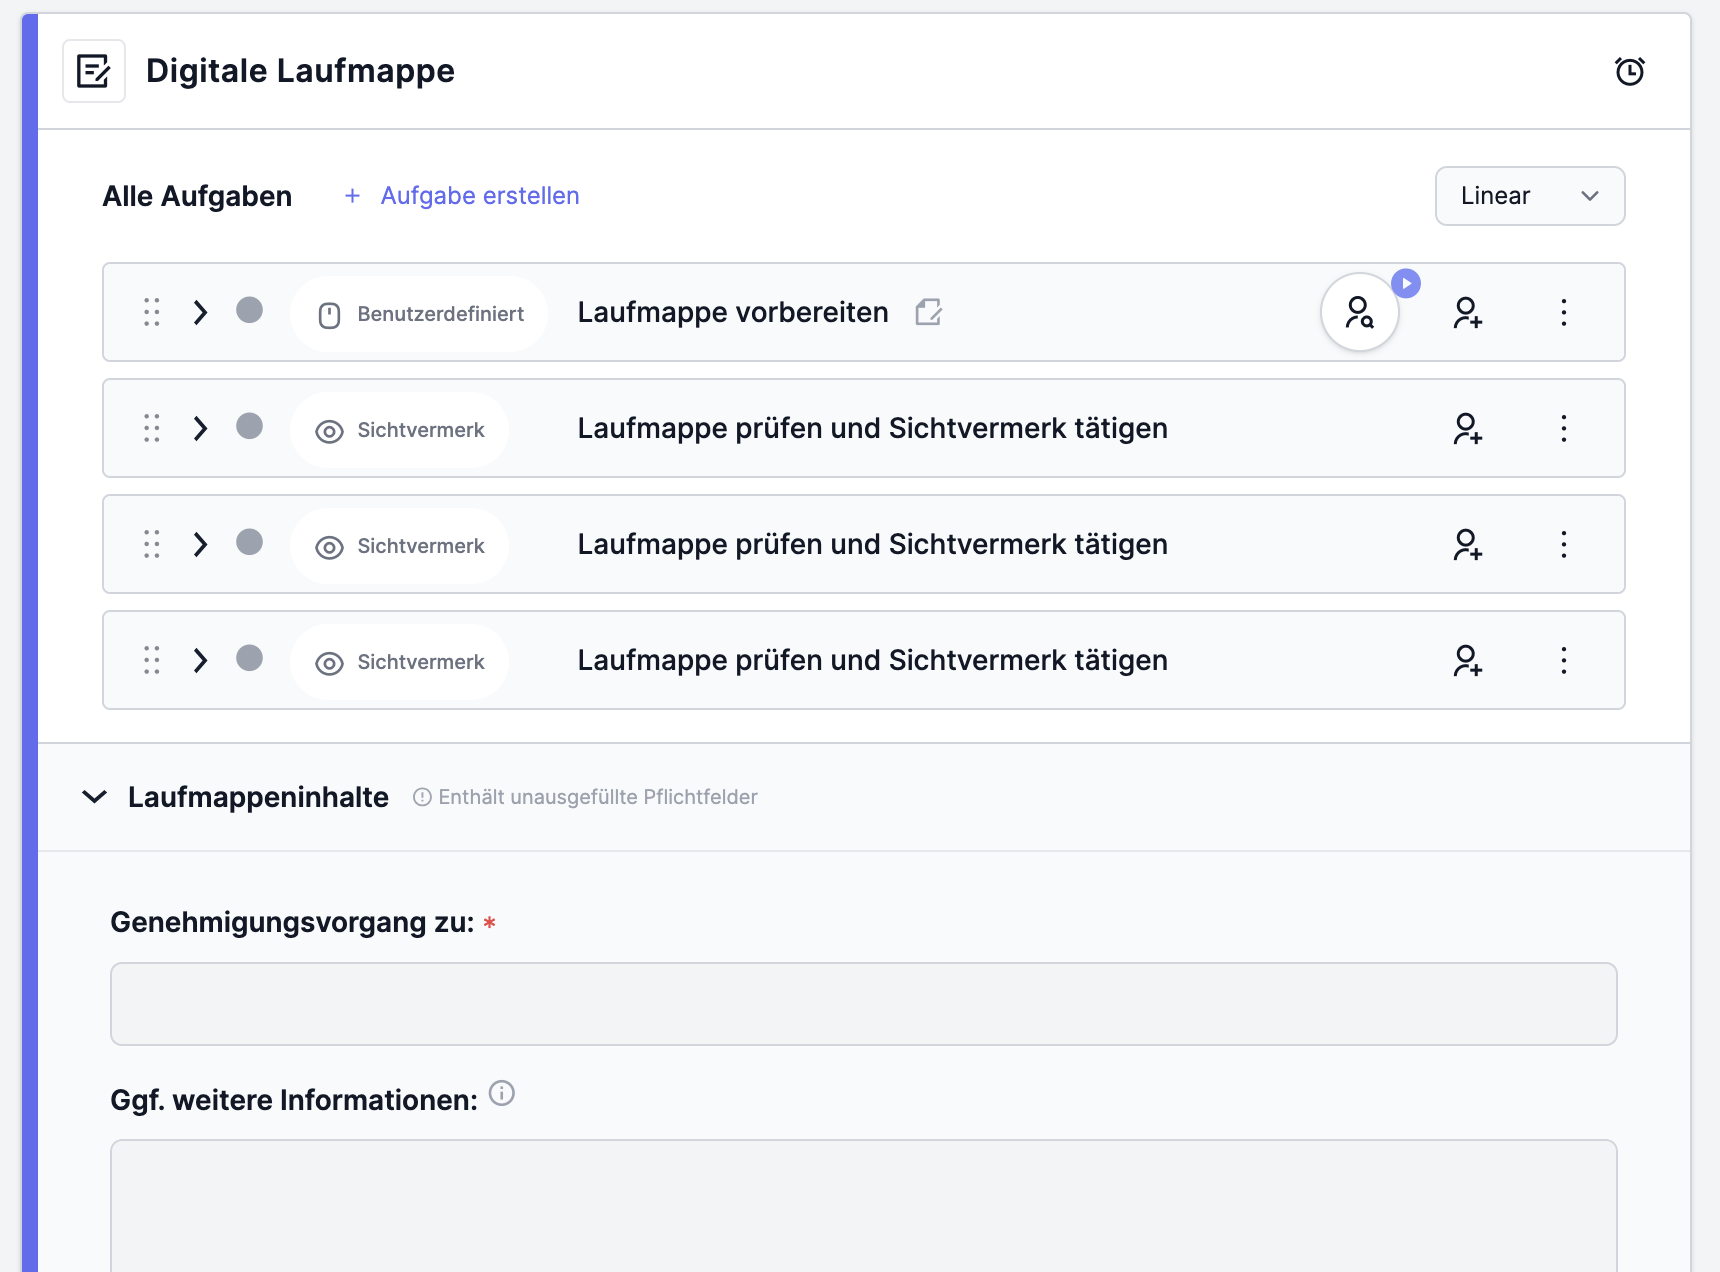1720x1272 pixels.
Task: Click Aufgabe erstellen link
Action: click(x=461, y=196)
